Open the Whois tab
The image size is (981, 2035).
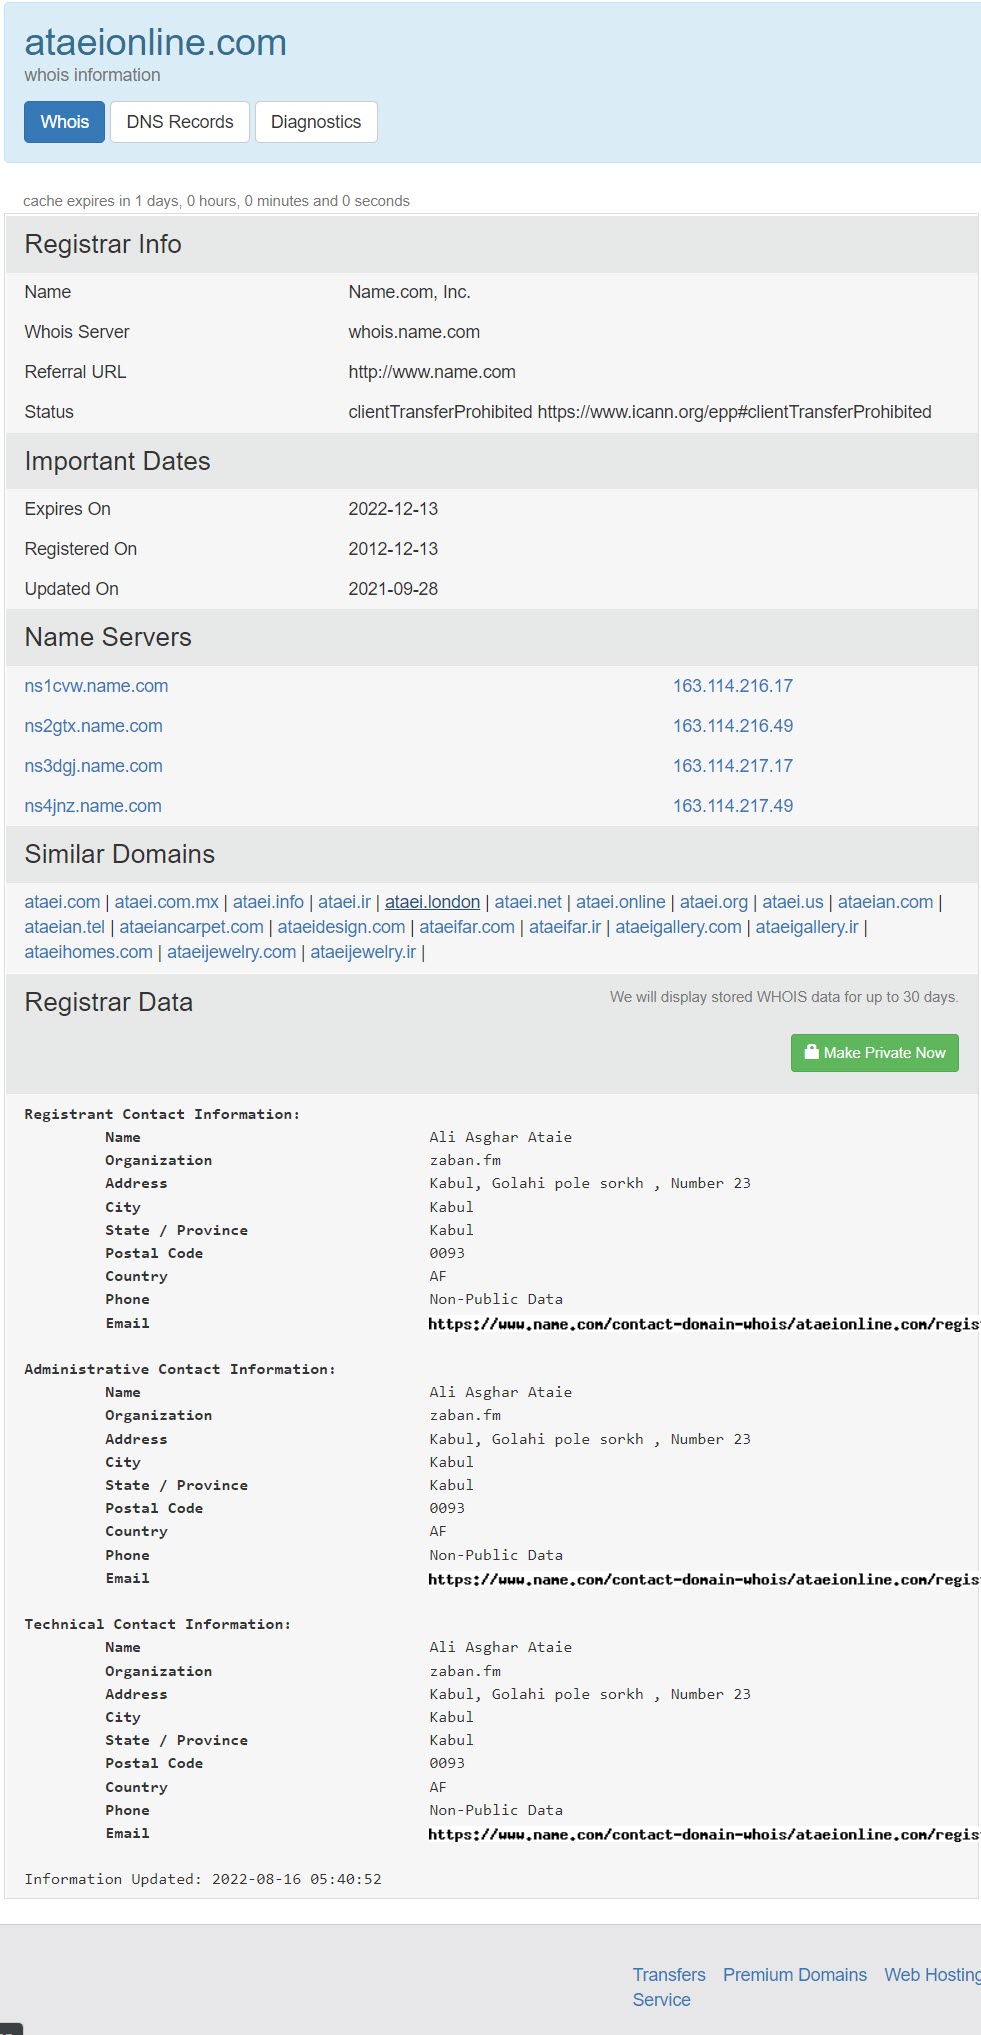point(64,122)
